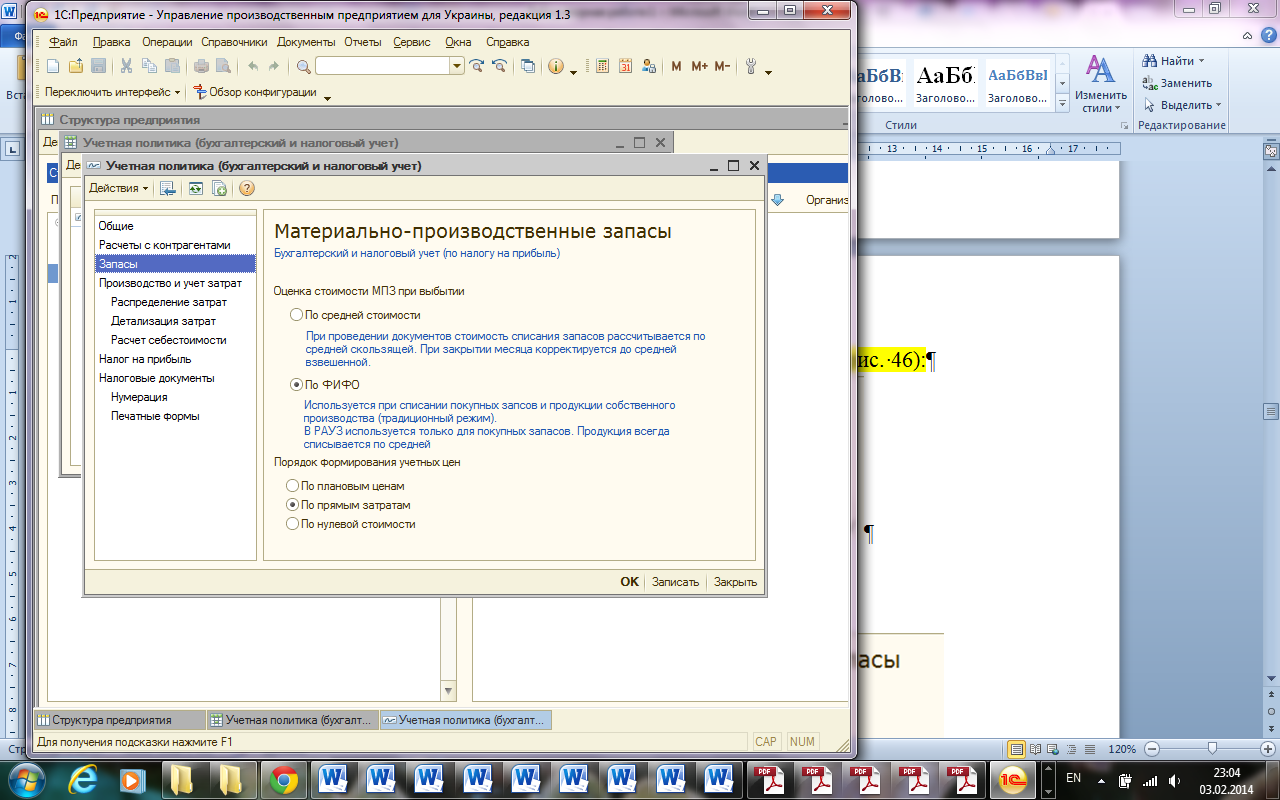Click the M memory button in the 1C toolbar
The width and height of the screenshot is (1280, 800).
click(676, 66)
